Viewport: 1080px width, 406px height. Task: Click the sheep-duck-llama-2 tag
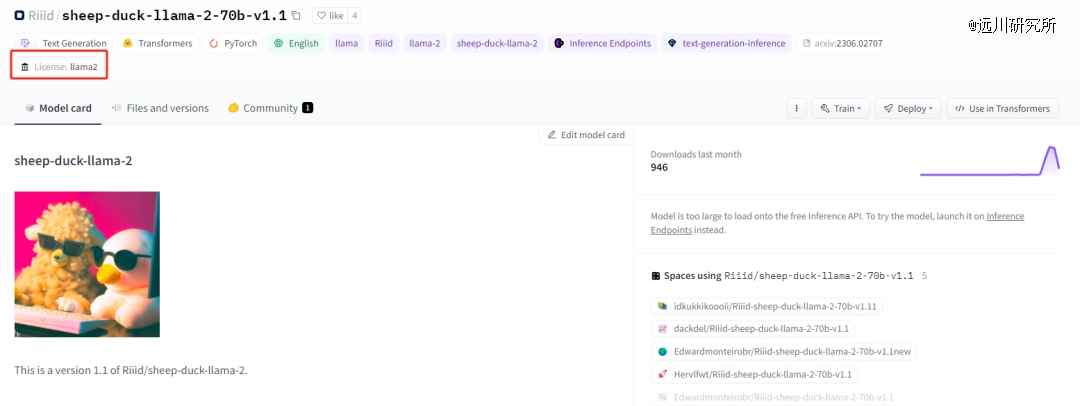(x=497, y=43)
